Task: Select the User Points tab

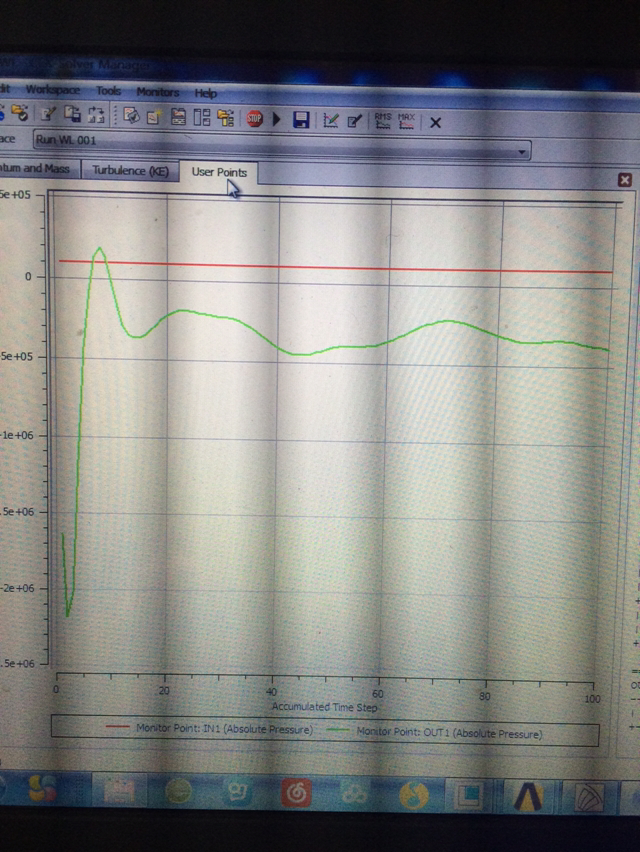Action: [219, 172]
